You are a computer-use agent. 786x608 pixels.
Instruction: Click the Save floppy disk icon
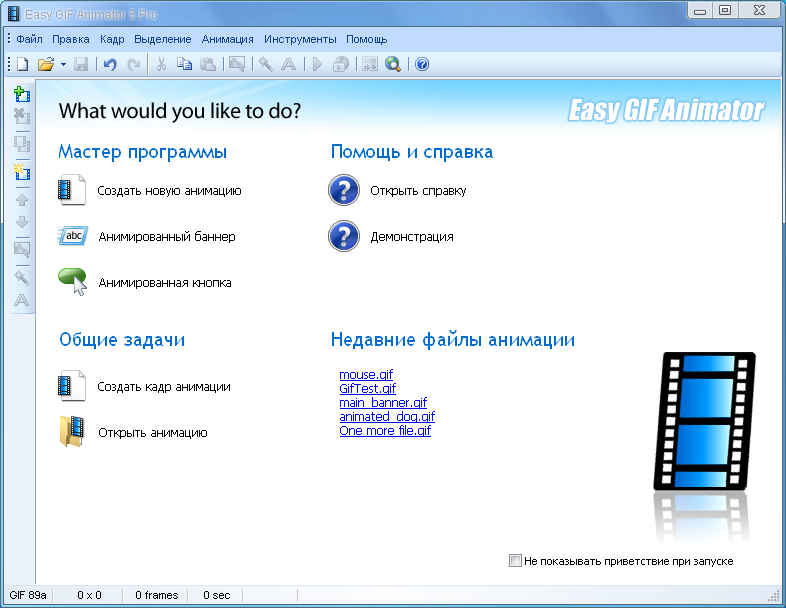pyautogui.click(x=81, y=64)
